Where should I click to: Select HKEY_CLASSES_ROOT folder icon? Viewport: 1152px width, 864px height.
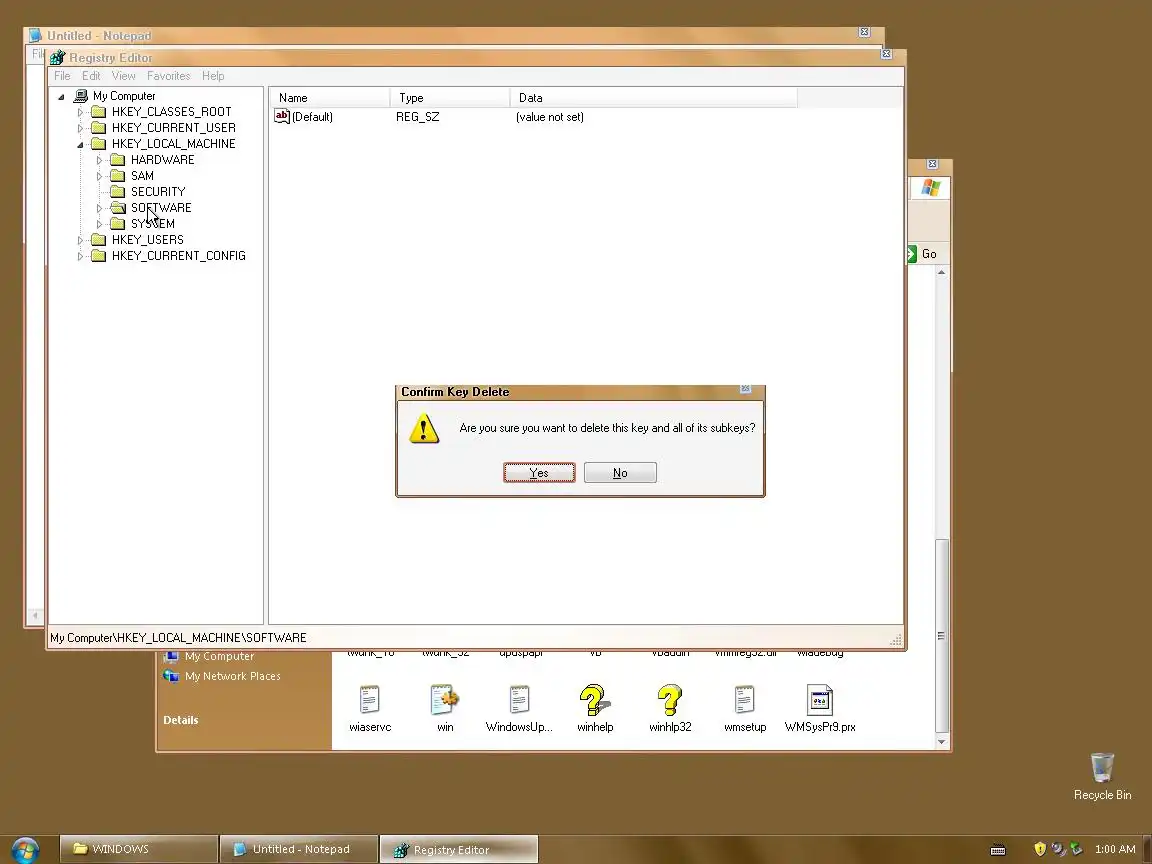tap(98, 112)
